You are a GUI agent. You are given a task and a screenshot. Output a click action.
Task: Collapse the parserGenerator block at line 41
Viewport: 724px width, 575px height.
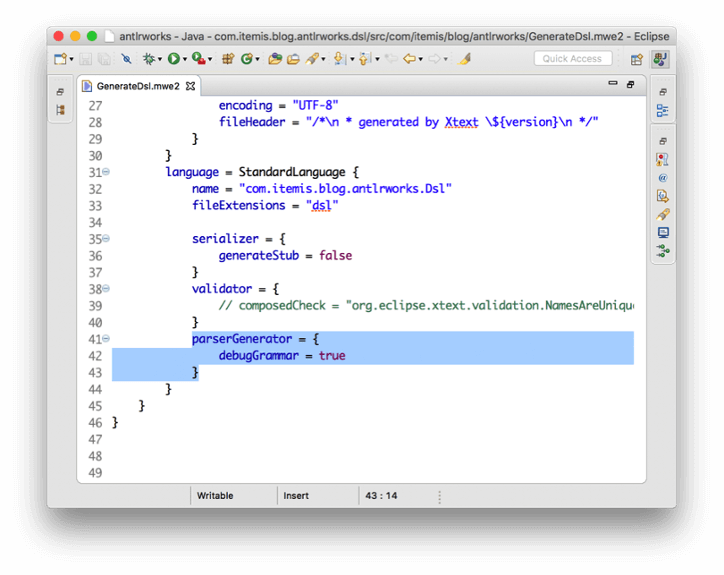point(106,339)
